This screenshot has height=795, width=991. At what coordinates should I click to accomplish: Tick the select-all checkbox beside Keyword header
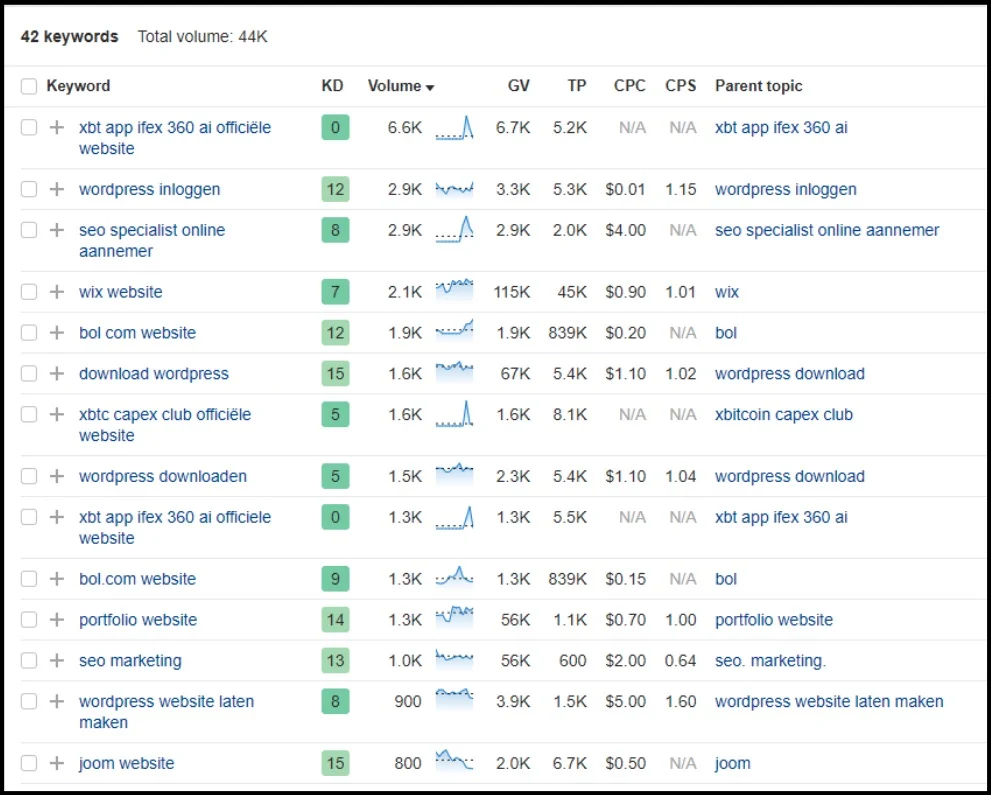click(29, 86)
